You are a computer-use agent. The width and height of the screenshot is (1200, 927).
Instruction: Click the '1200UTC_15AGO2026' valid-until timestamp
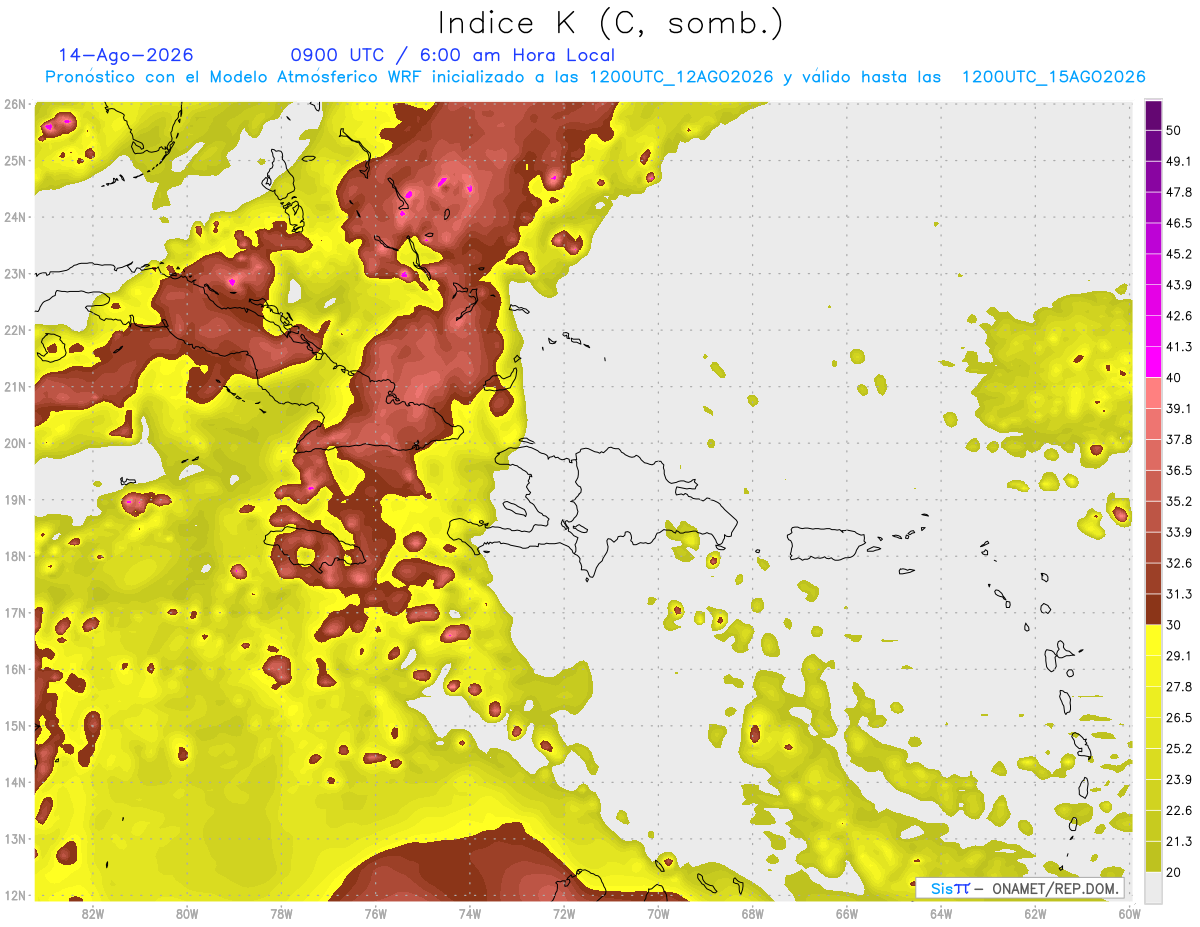(1053, 77)
